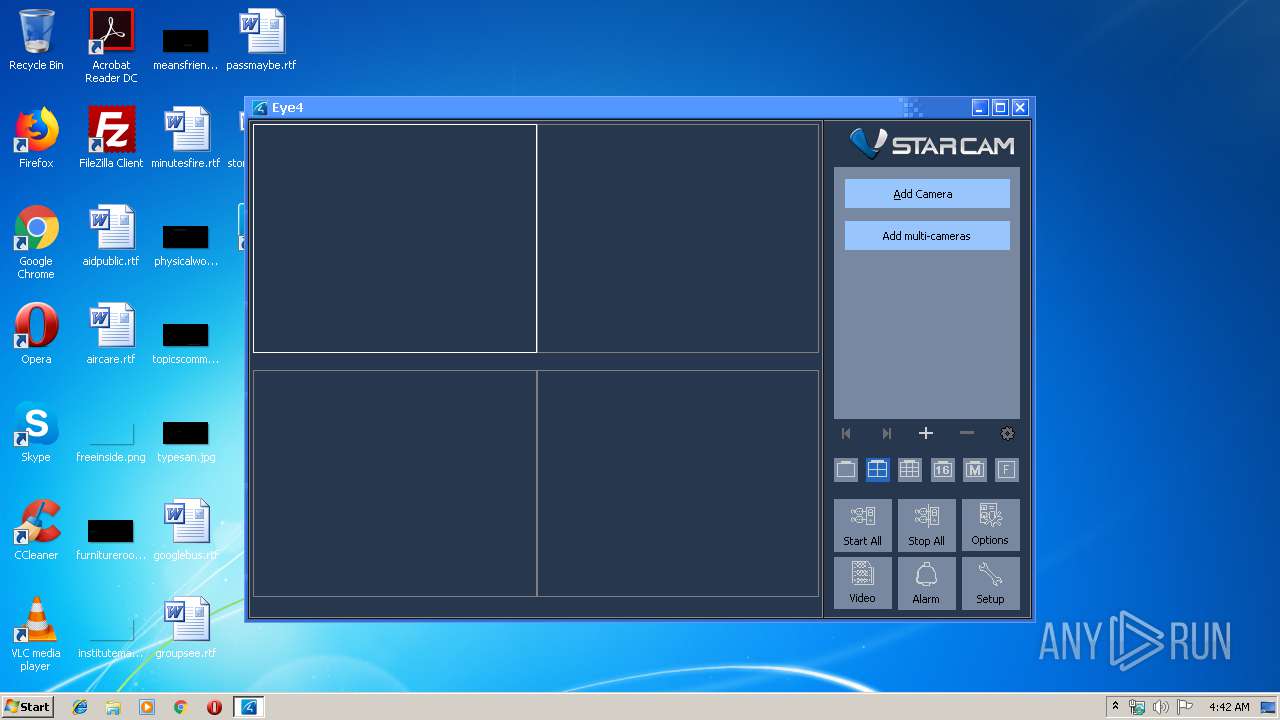Viewport: 1280px width, 720px height.
Task: Select the four-view grid layout
Action: pos(877,470)
